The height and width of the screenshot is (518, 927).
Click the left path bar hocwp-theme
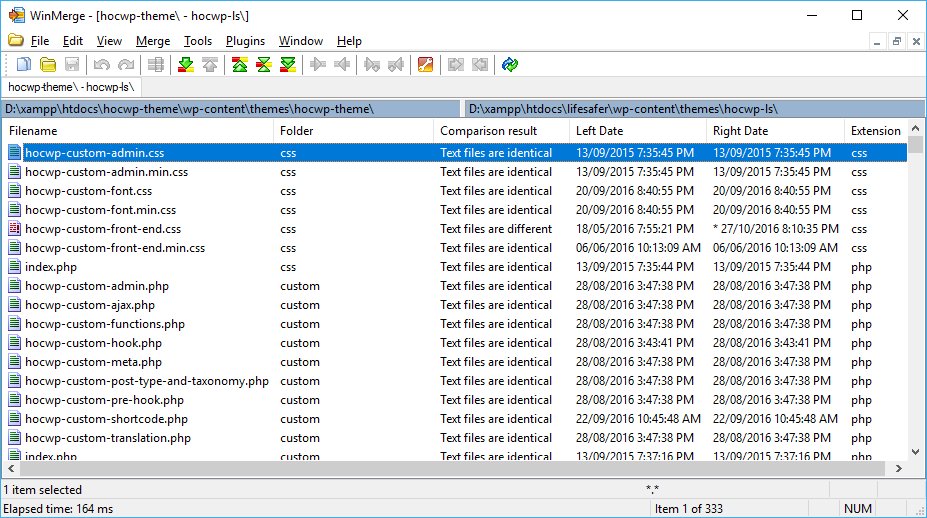(x=231, y=109)
